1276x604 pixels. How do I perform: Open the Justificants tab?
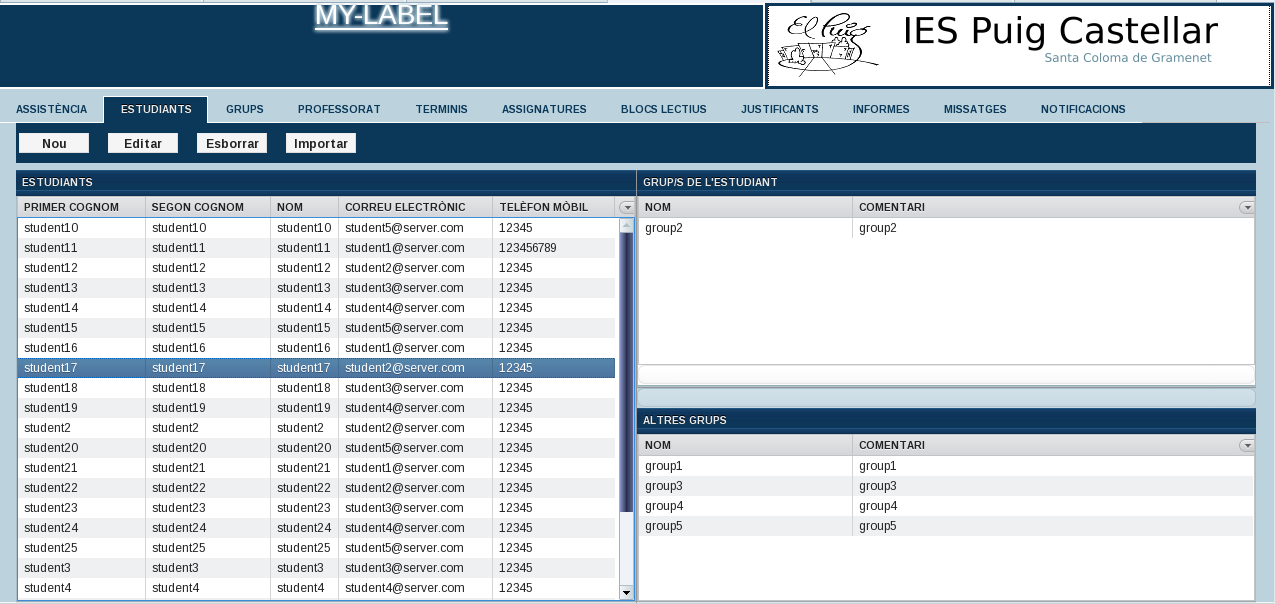[x=779, y=109]
